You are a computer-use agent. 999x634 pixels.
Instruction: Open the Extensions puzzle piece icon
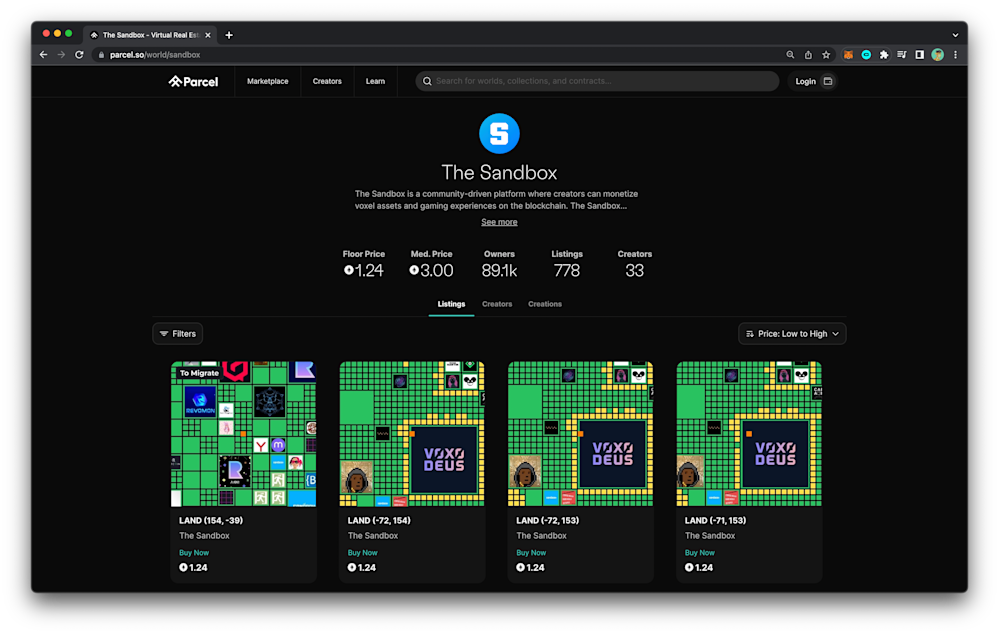click(884, 55)
